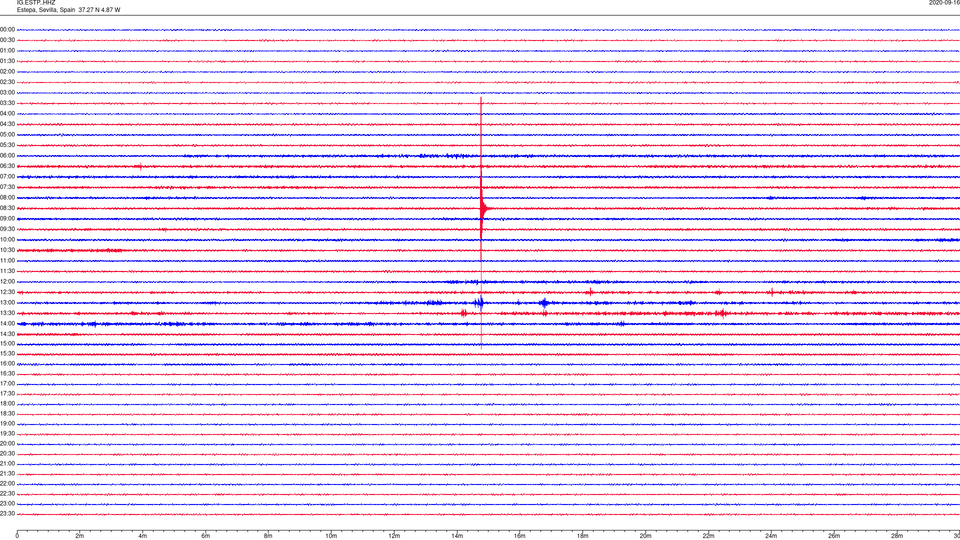Viewport: 960px width, 540px height.
Task: Select the 19:30 trace time label
Action: (x=7, y=433)
